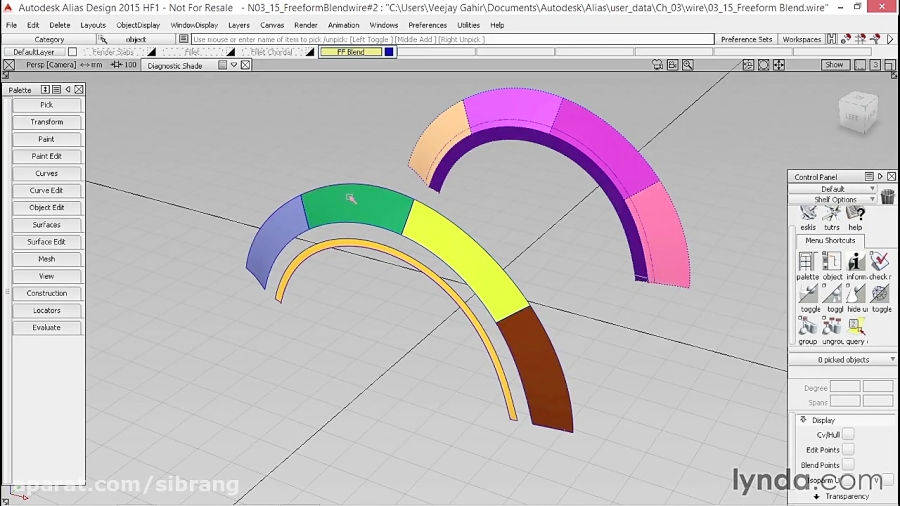Click the hide unselected shelf icon

tap(856, 294)
